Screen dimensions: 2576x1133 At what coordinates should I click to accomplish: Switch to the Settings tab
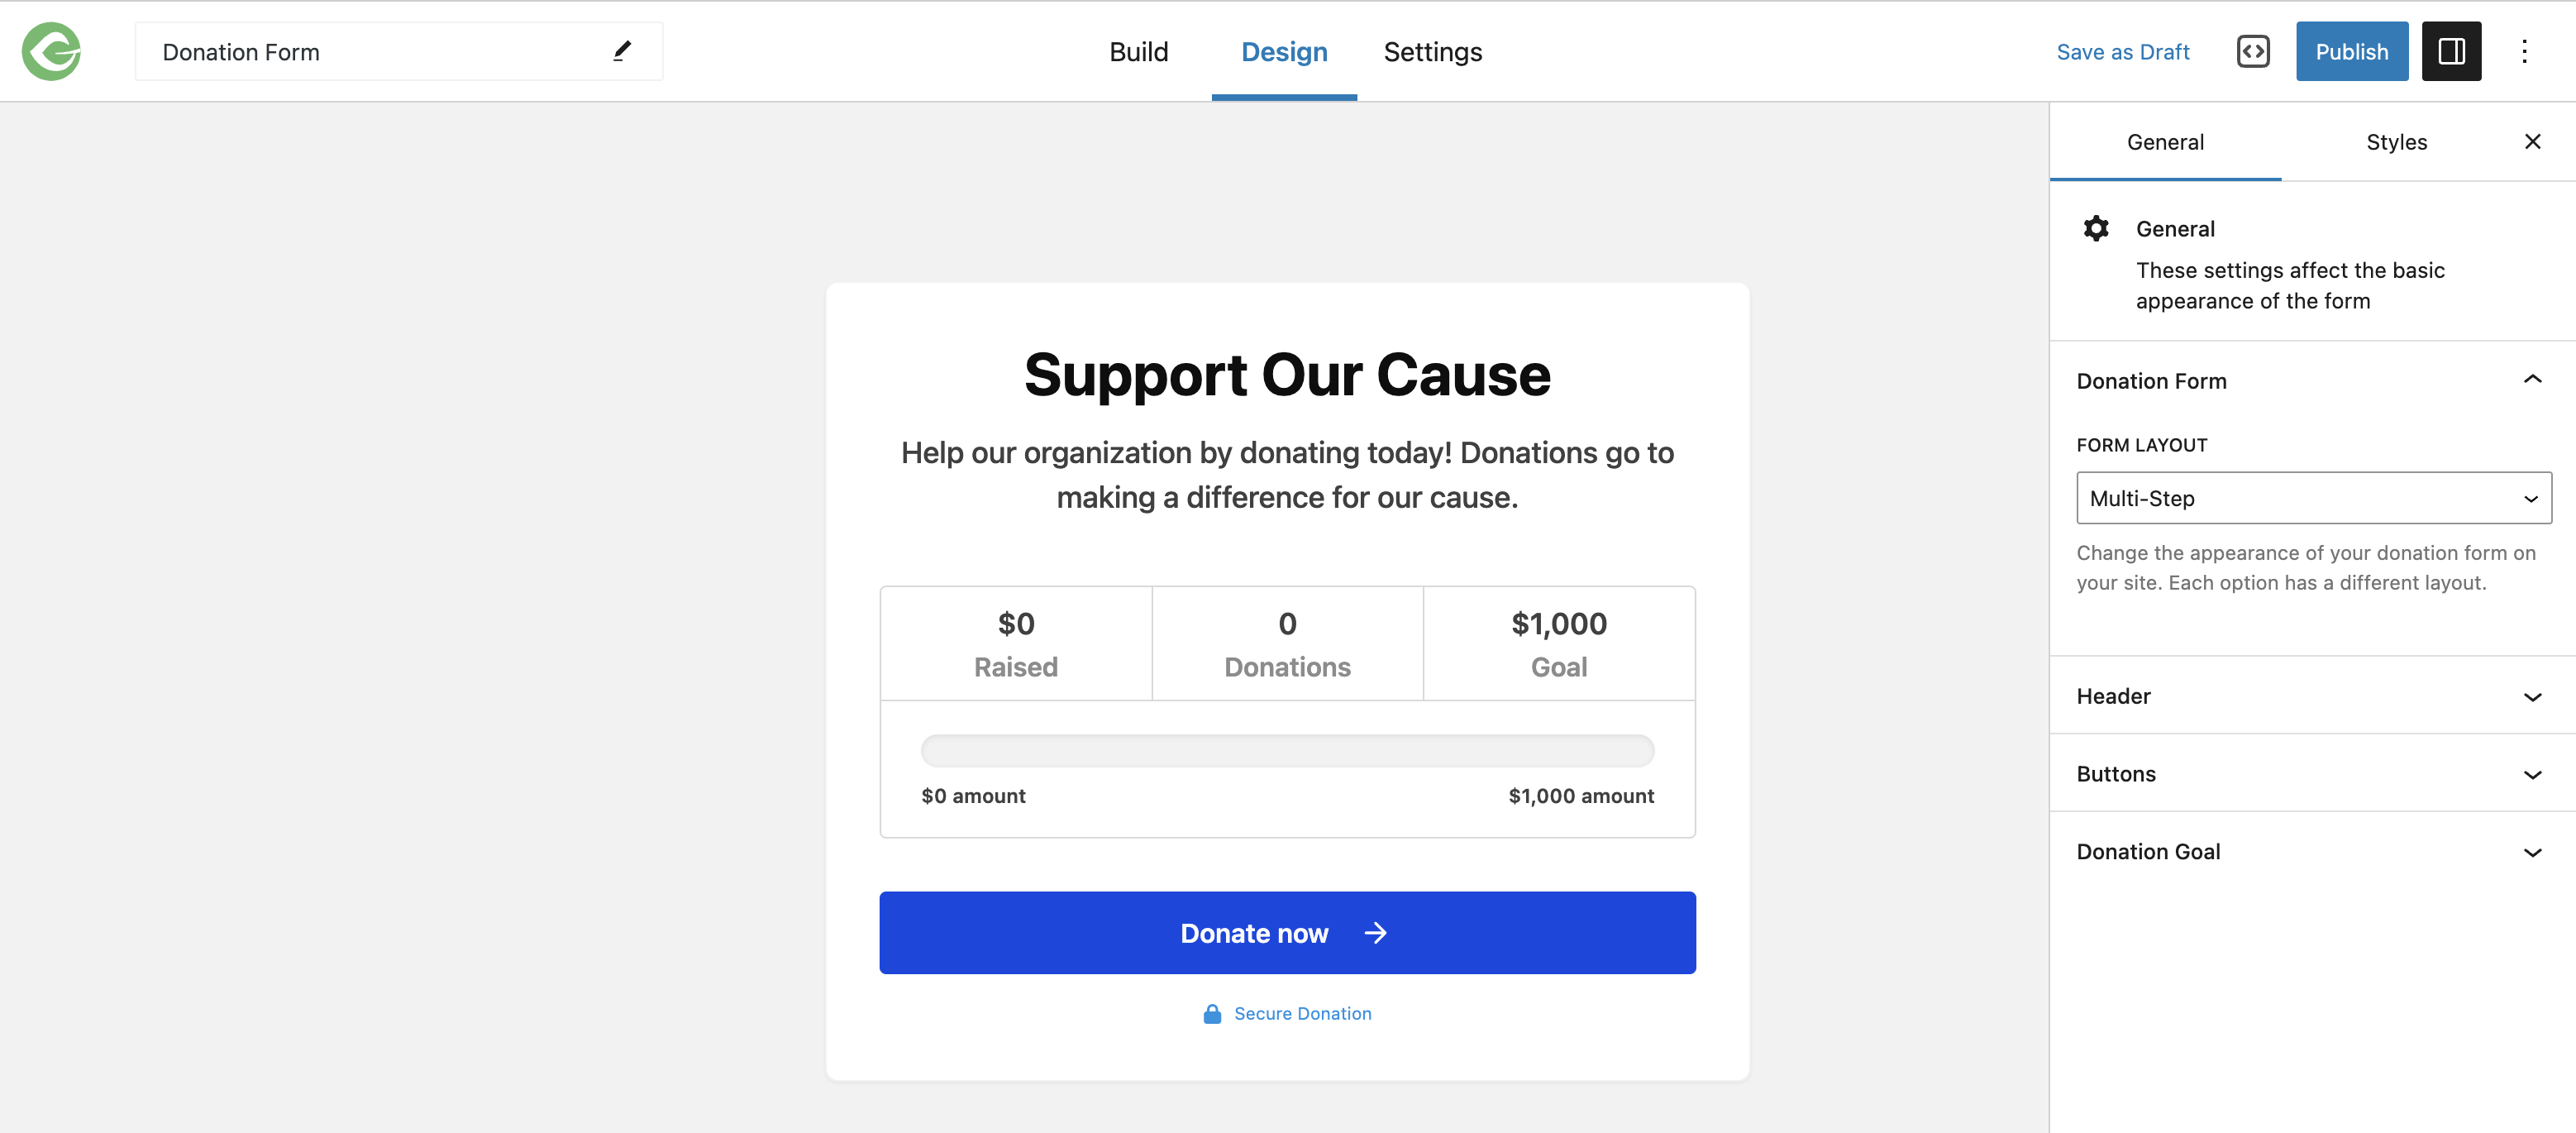pyautogui.click(x=1432, y=51)
